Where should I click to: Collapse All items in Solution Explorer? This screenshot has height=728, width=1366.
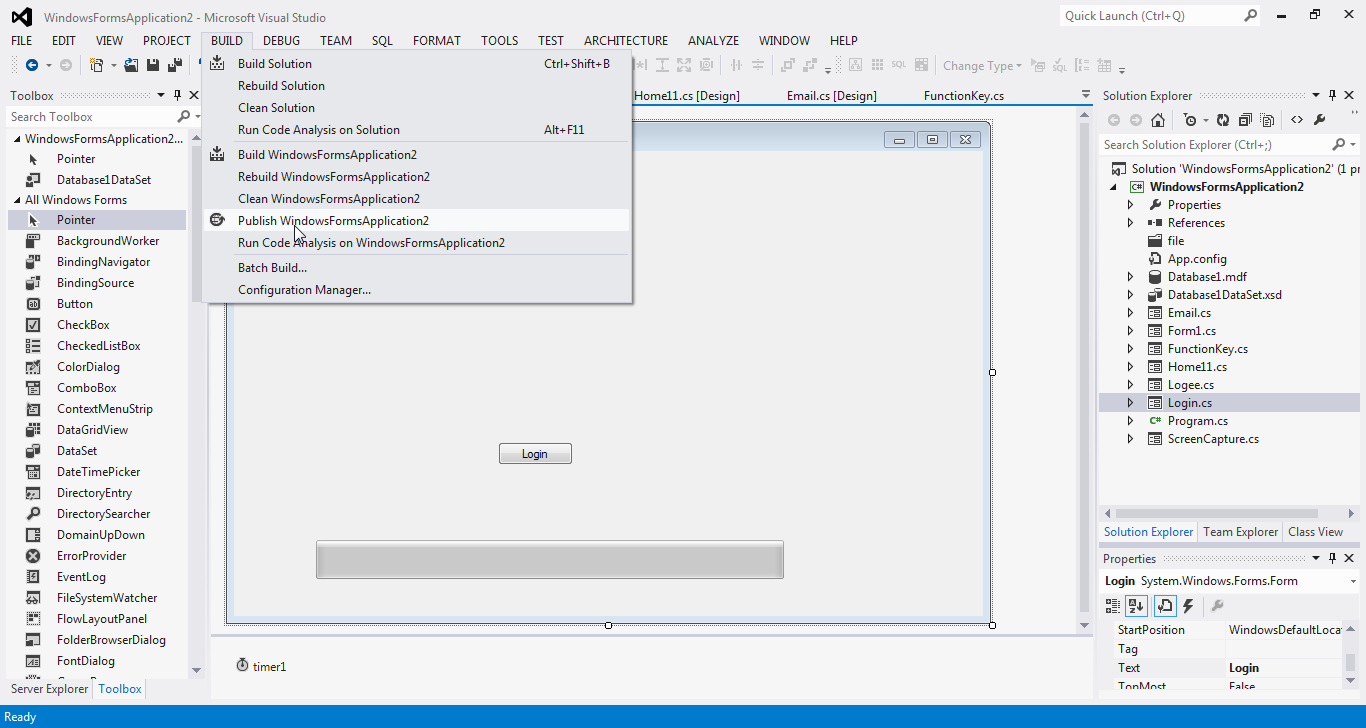click(x=1245, y=119)
